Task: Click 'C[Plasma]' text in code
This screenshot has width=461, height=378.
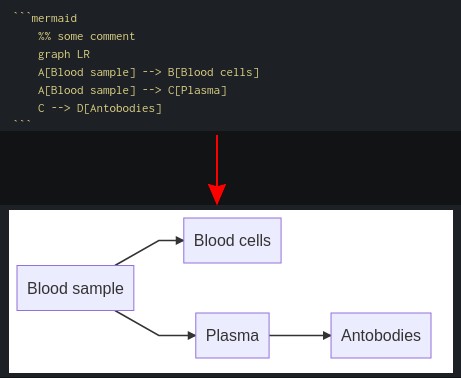Action: [x=197, y=90]
